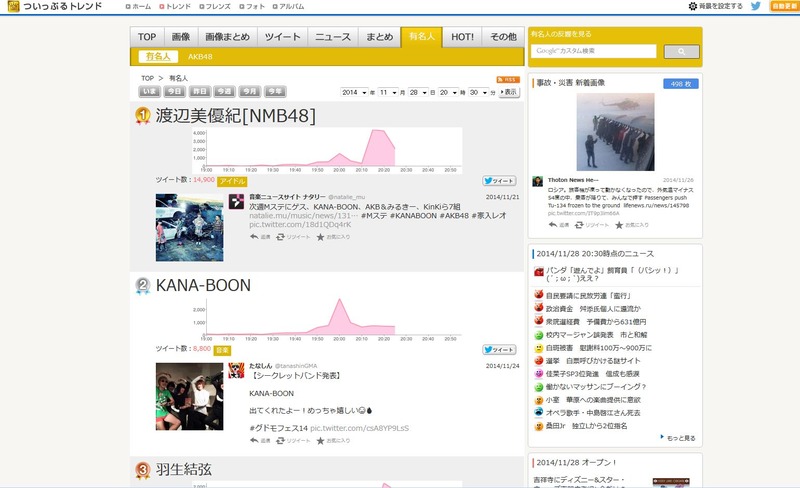The height and width of the screenshot is (488, 800).
Task: Click the いま time filter button
Action: [x=149, y=92]
